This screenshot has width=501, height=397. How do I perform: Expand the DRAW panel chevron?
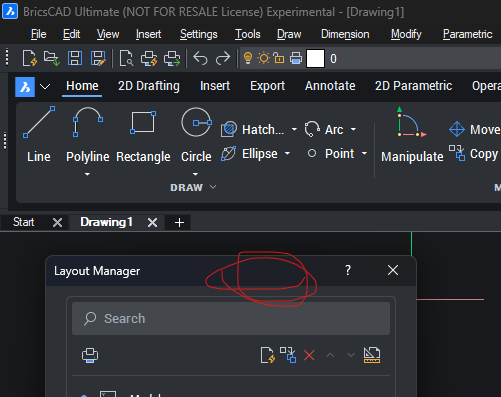click(x=213, y=187)
